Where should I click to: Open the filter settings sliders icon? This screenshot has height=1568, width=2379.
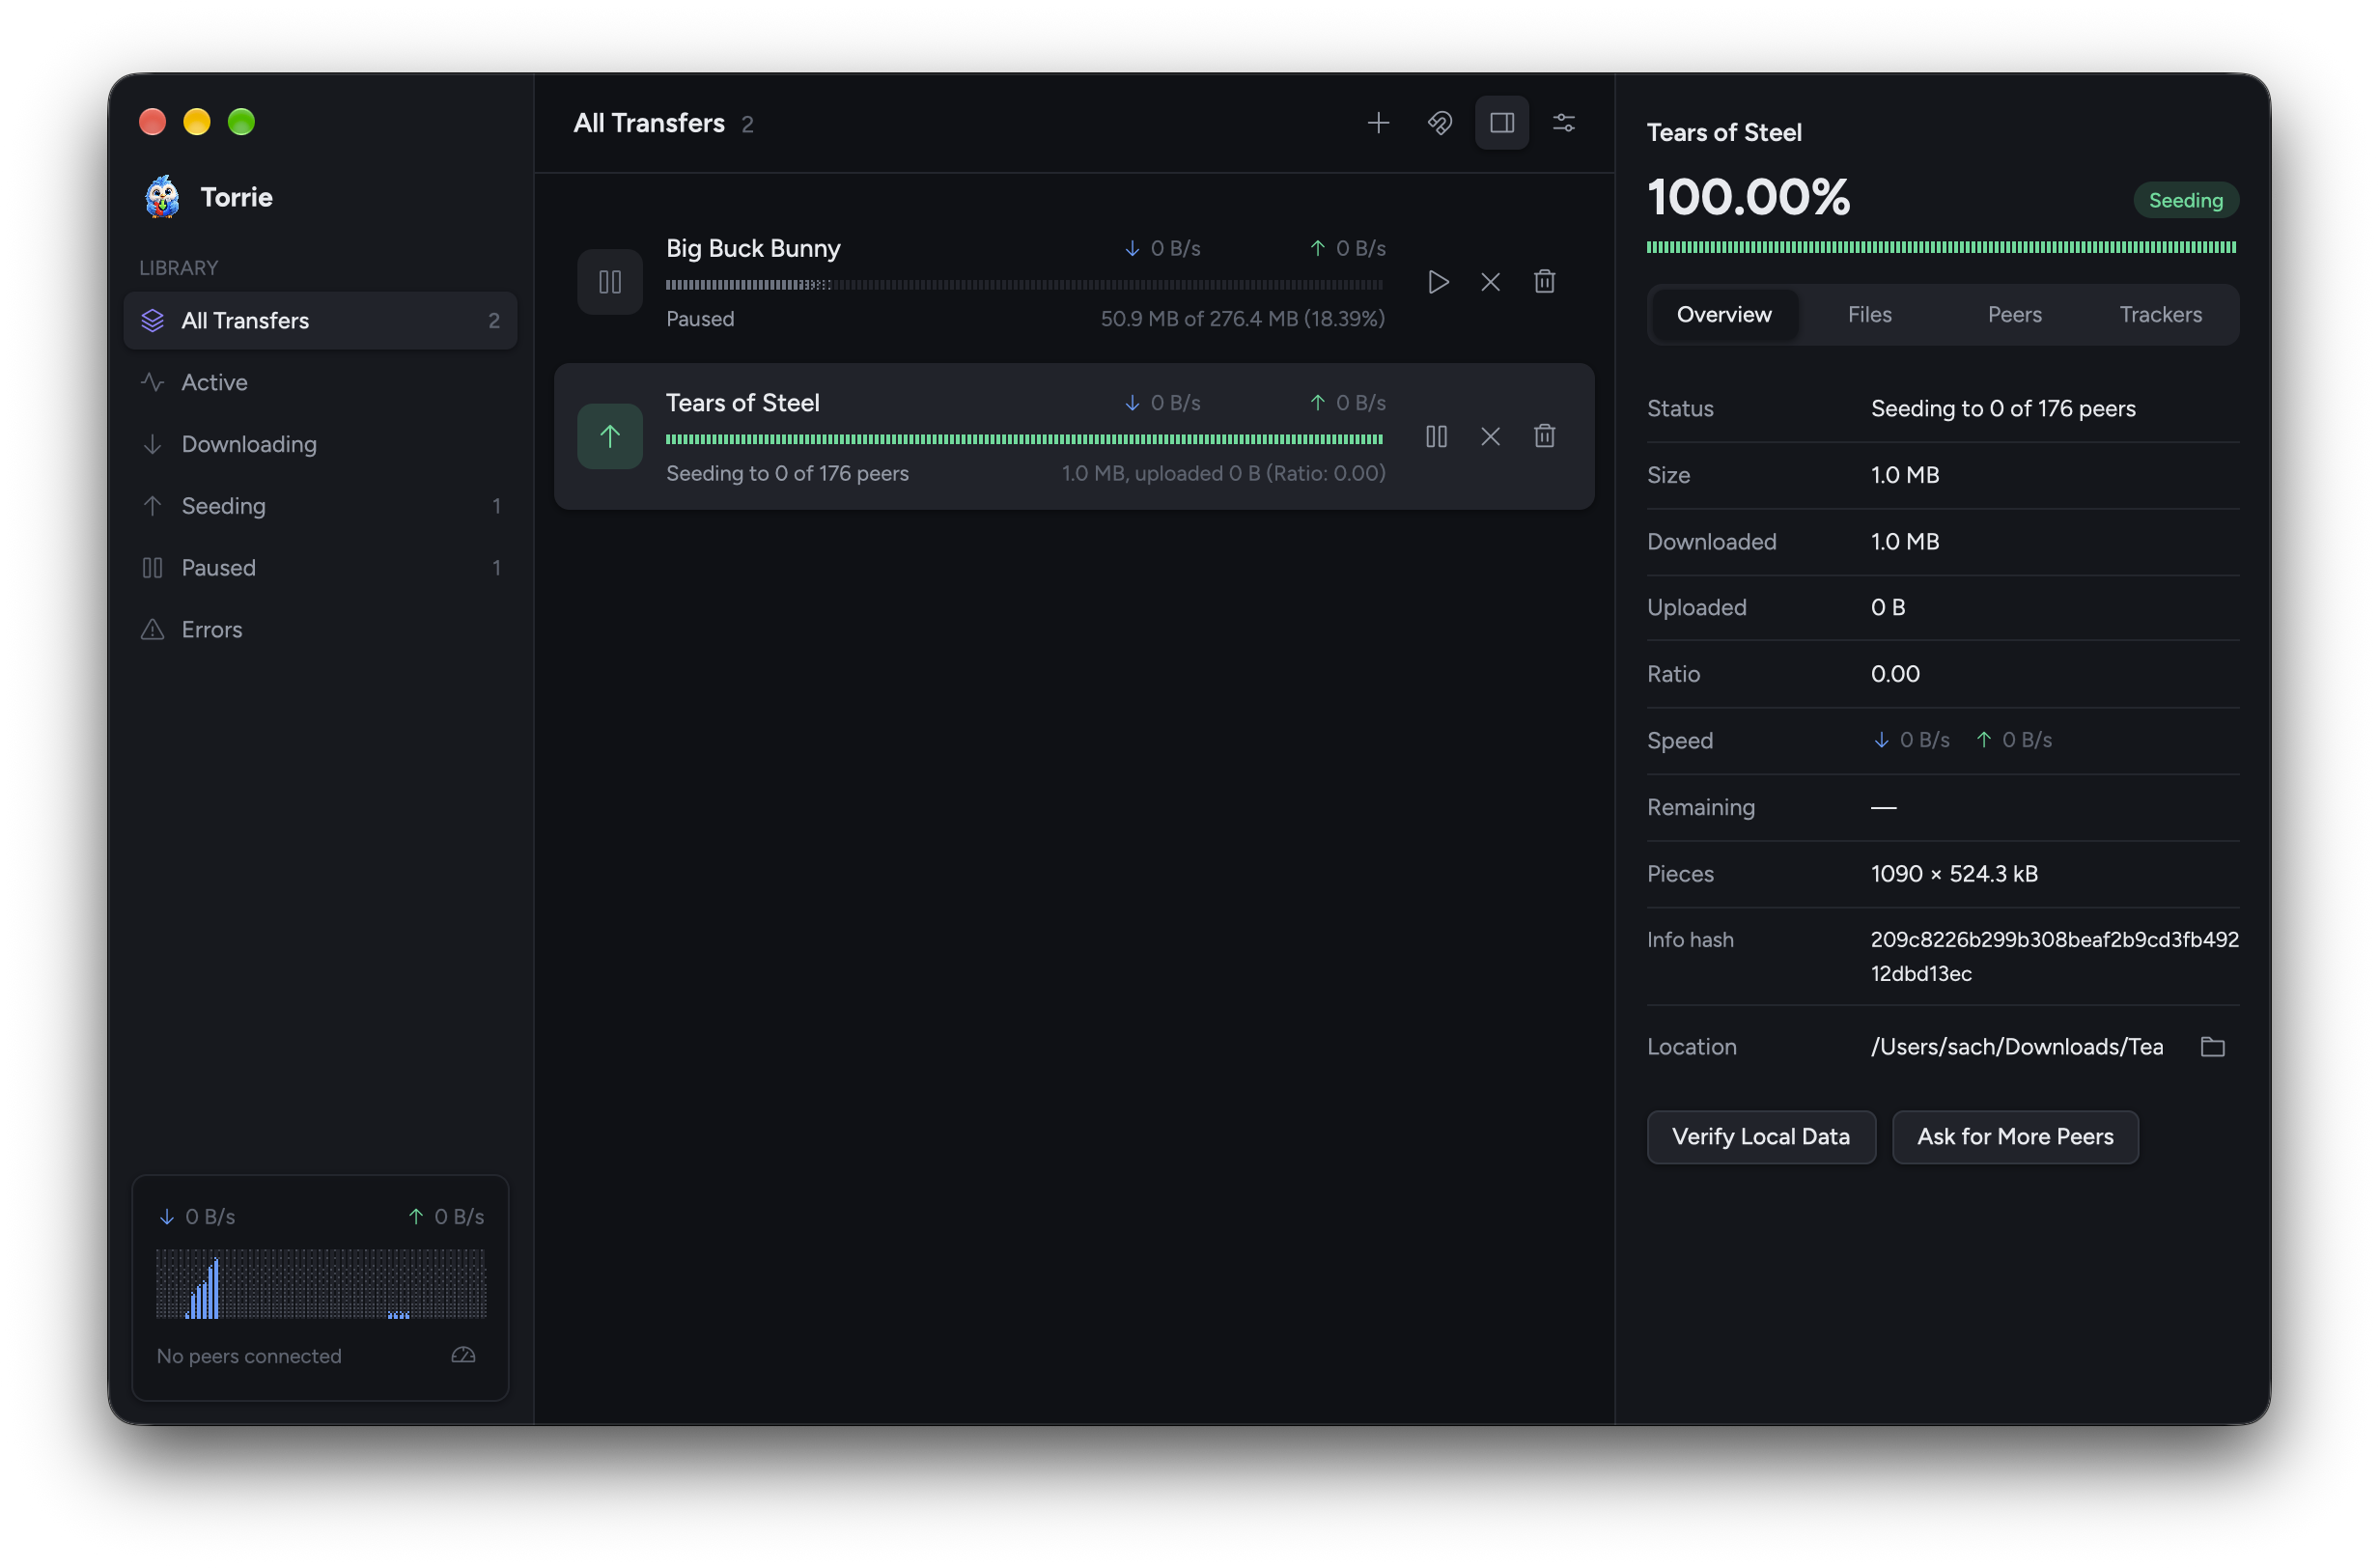click(x=1564, y=123)
